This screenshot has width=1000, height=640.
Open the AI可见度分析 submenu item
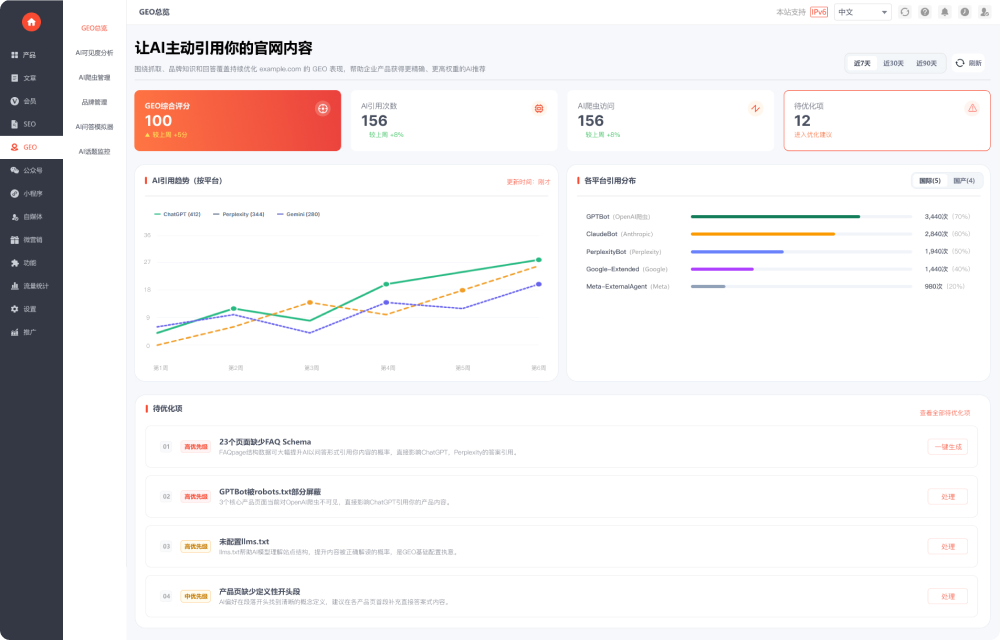(x=94, y=53)
